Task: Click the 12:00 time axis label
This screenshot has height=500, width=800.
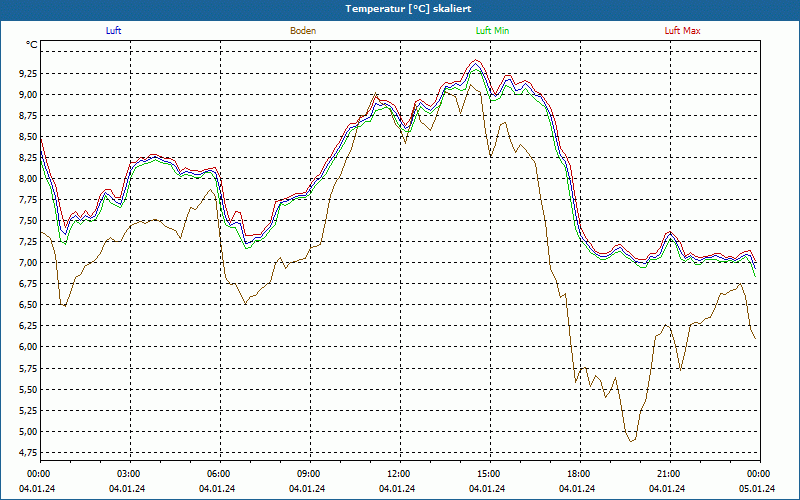Action: [x=399, y=474]
